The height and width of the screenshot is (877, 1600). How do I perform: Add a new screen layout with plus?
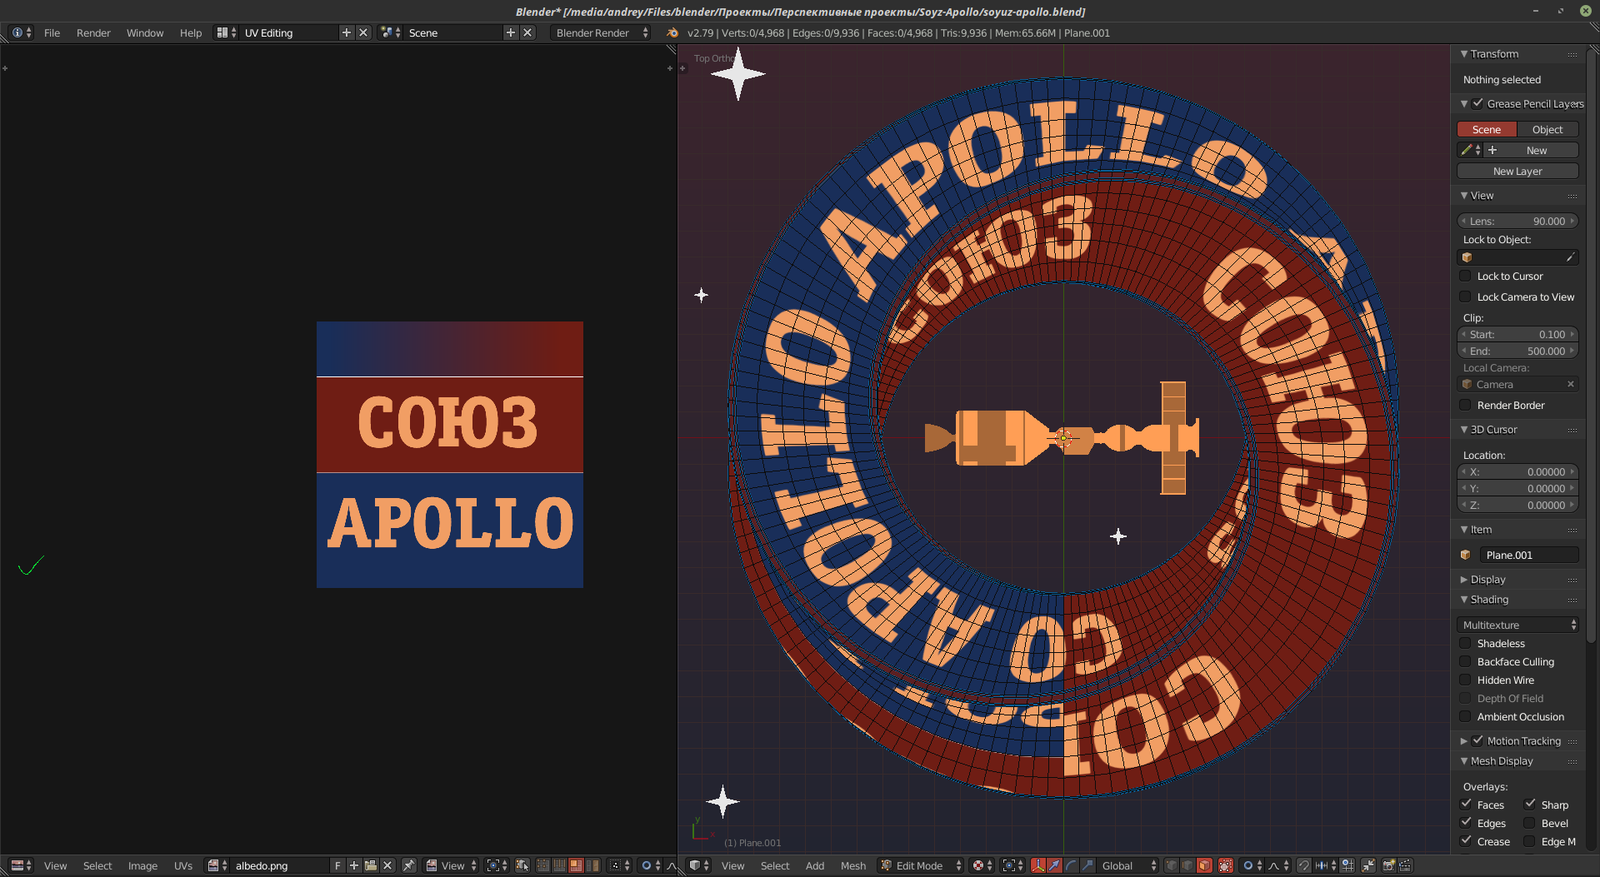pyautogui.click(x=346, y=33)
